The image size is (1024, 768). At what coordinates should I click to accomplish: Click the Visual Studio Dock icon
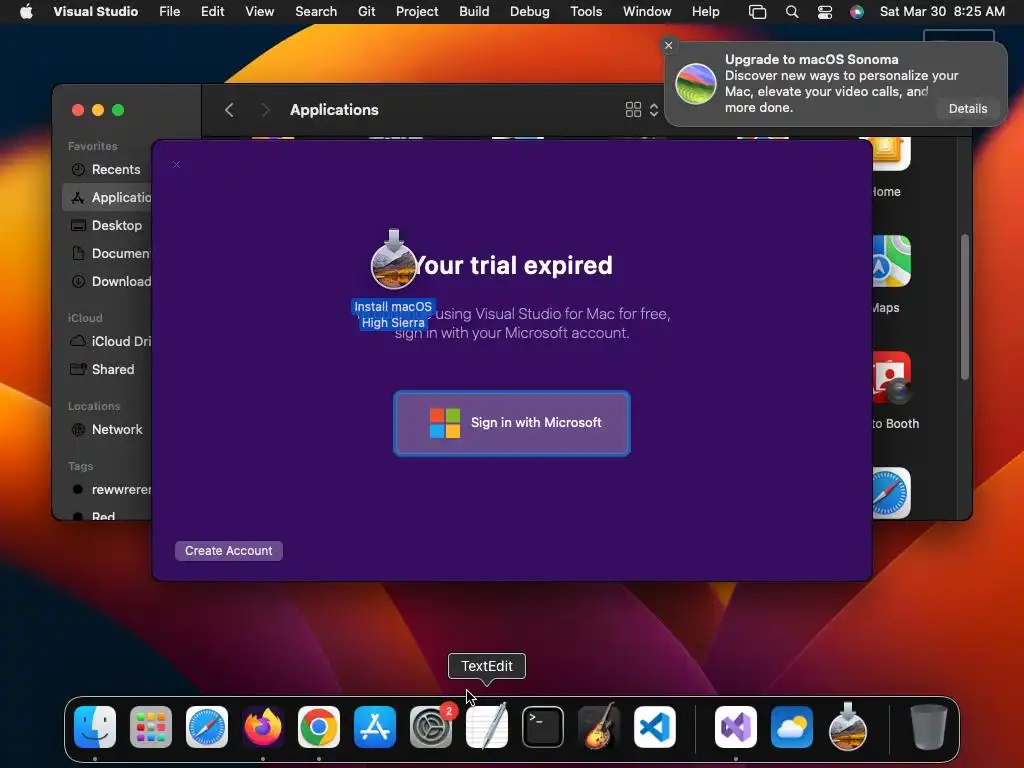tap(736, 727)
